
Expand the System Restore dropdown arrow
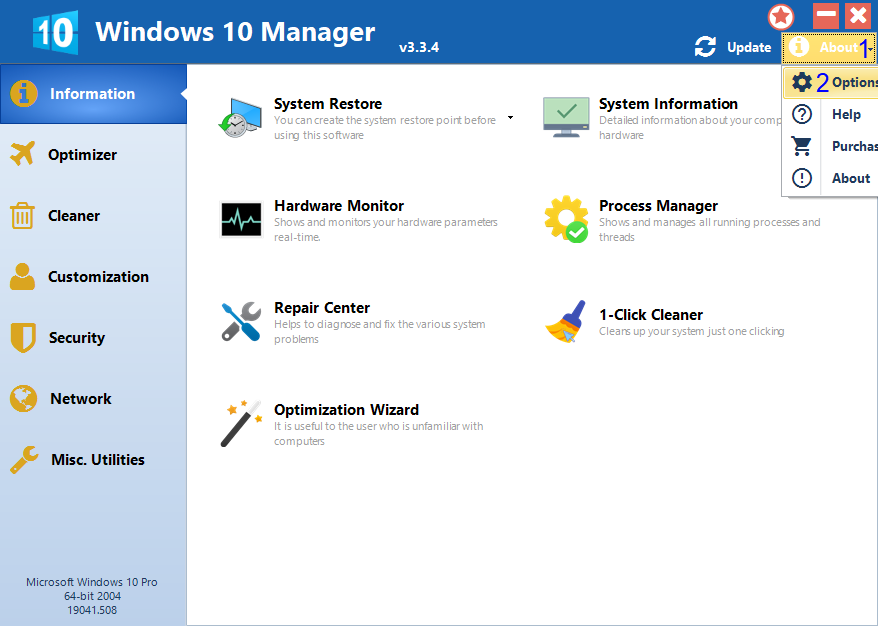510,118
